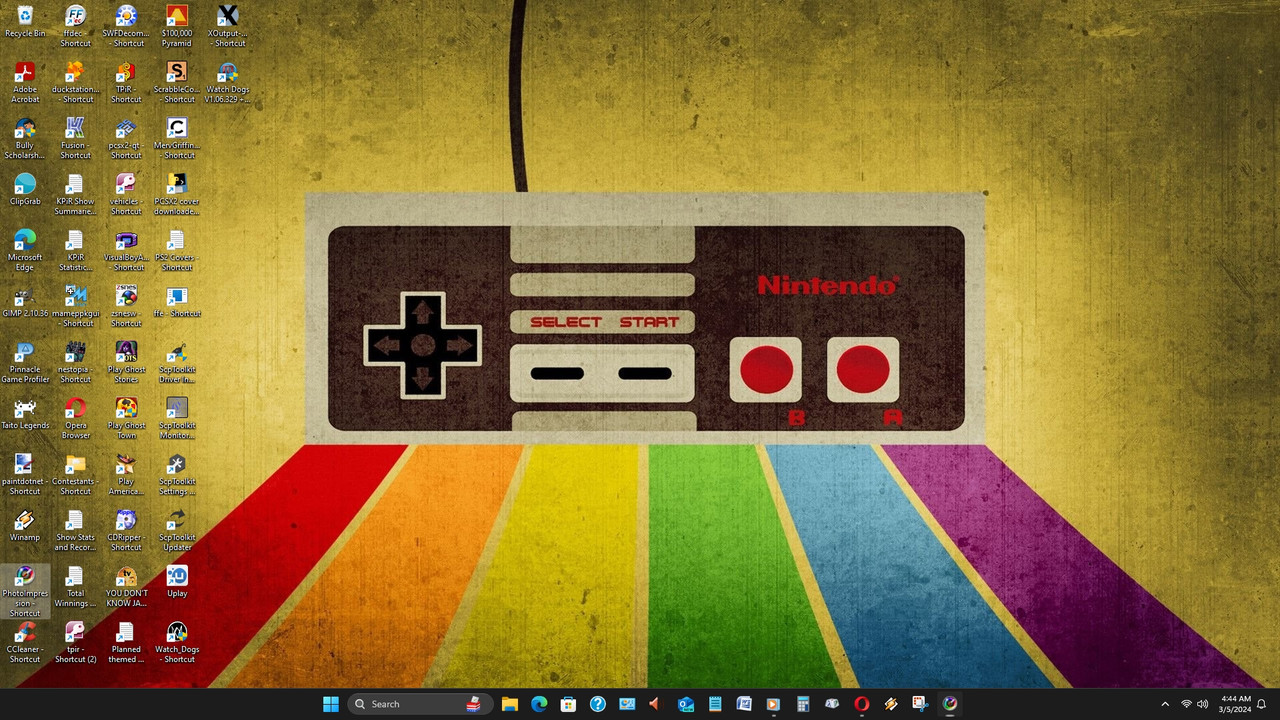Screen dimensions: 1280x720
Task: Select the Taito Legends desktop icon
Action: click(x=25, y=413)
